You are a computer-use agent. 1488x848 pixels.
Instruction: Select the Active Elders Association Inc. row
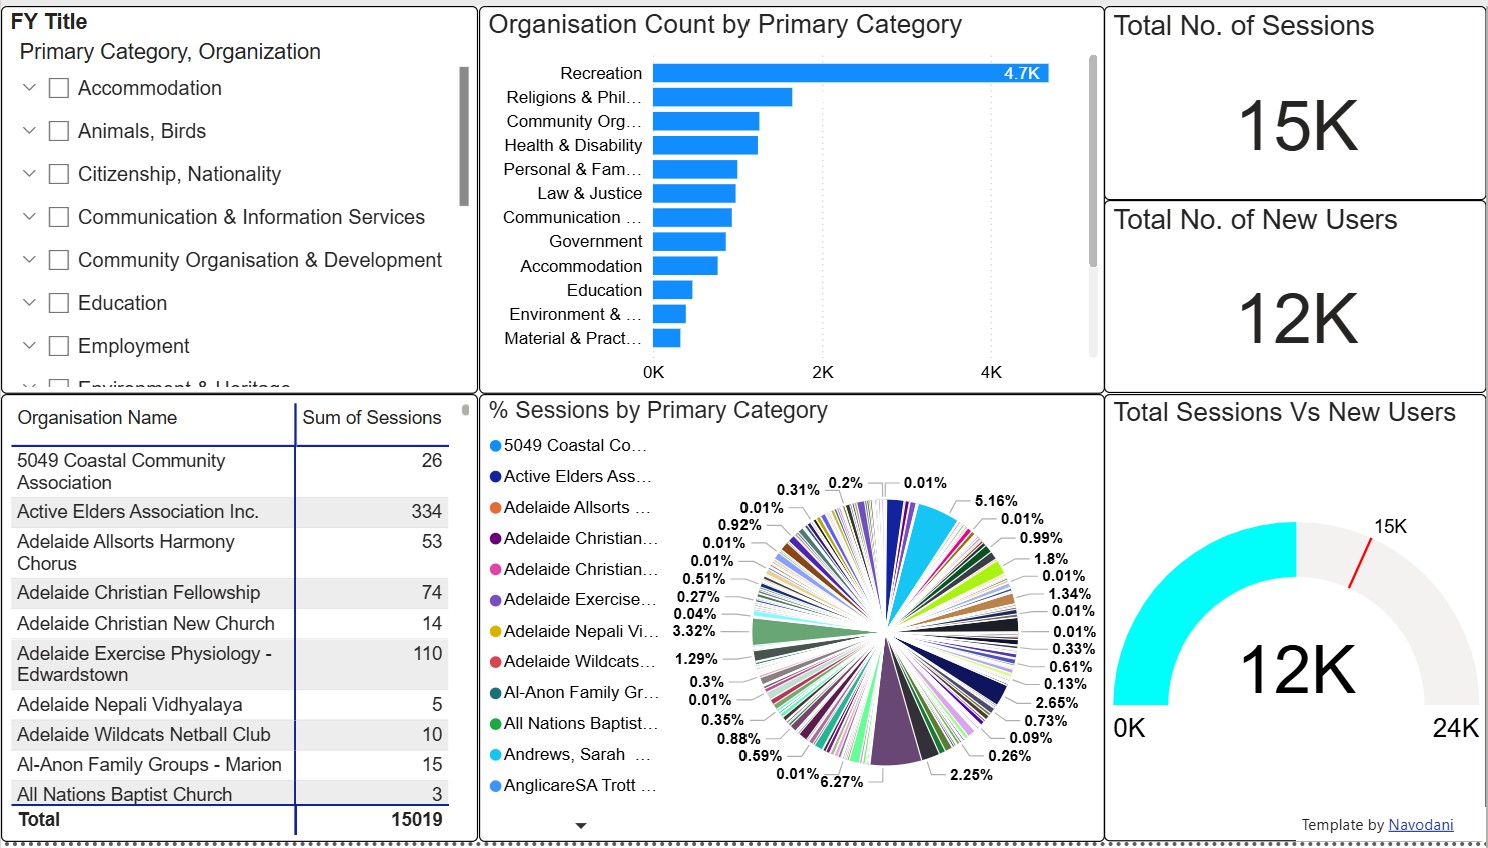[138, 512]
